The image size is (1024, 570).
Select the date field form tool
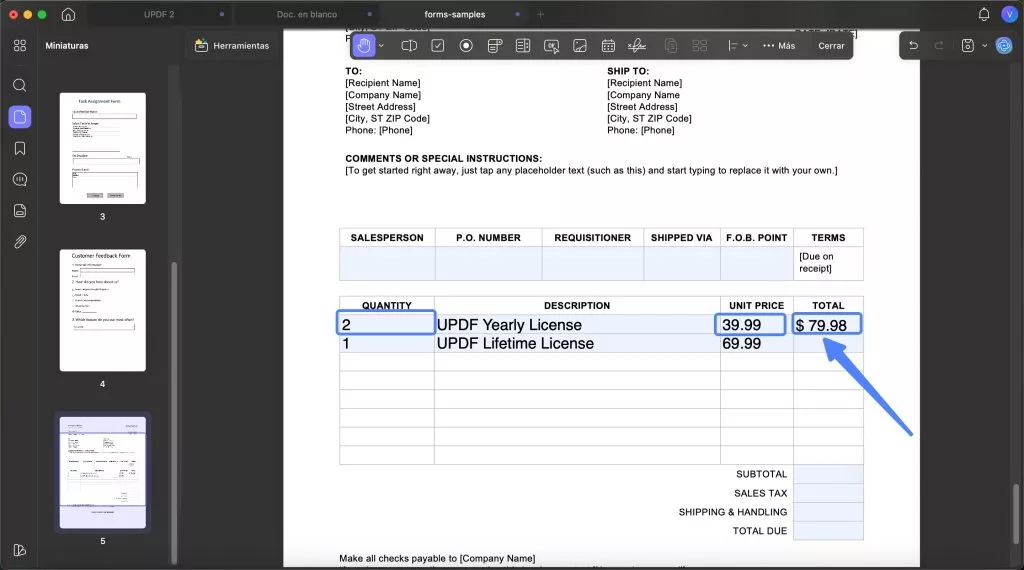pos(608,46)
